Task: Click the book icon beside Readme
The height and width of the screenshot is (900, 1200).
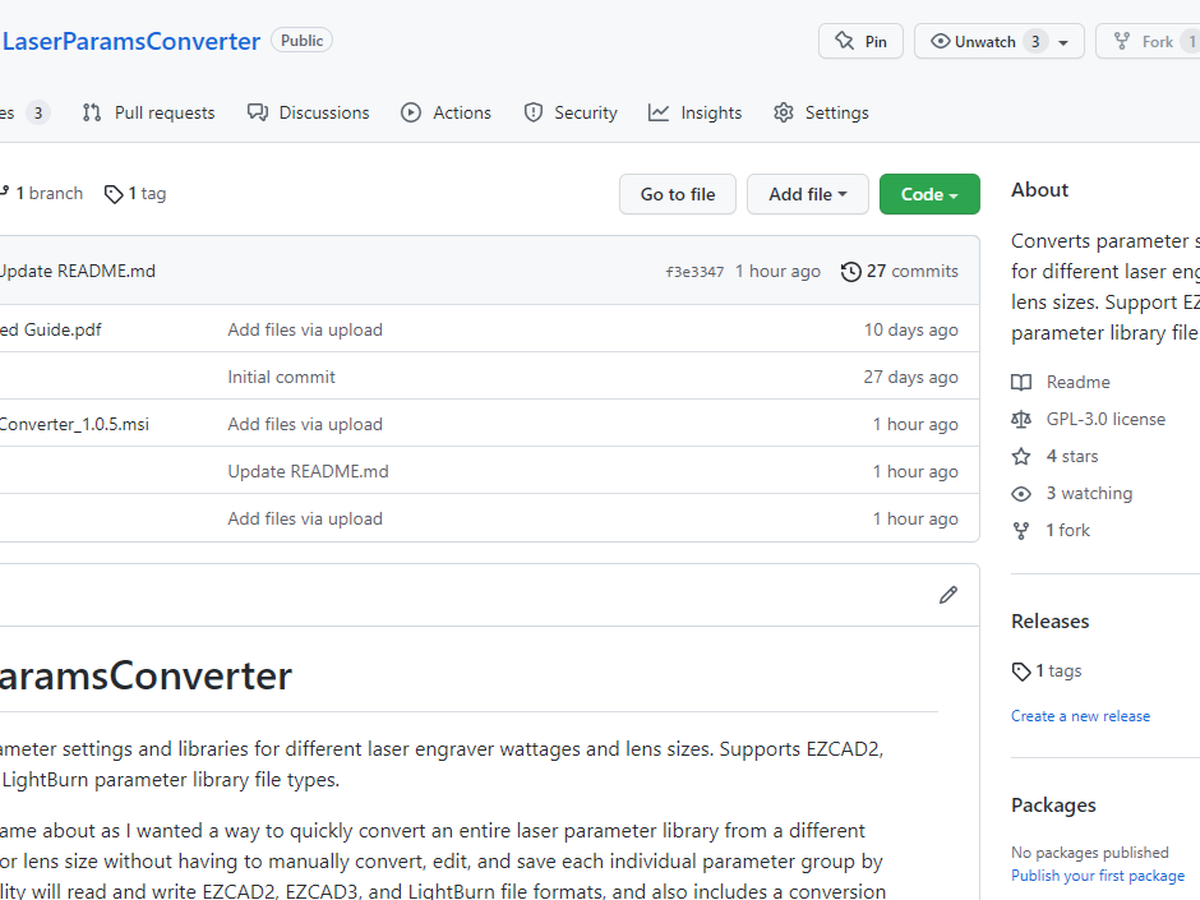Action: [1021, 382]
